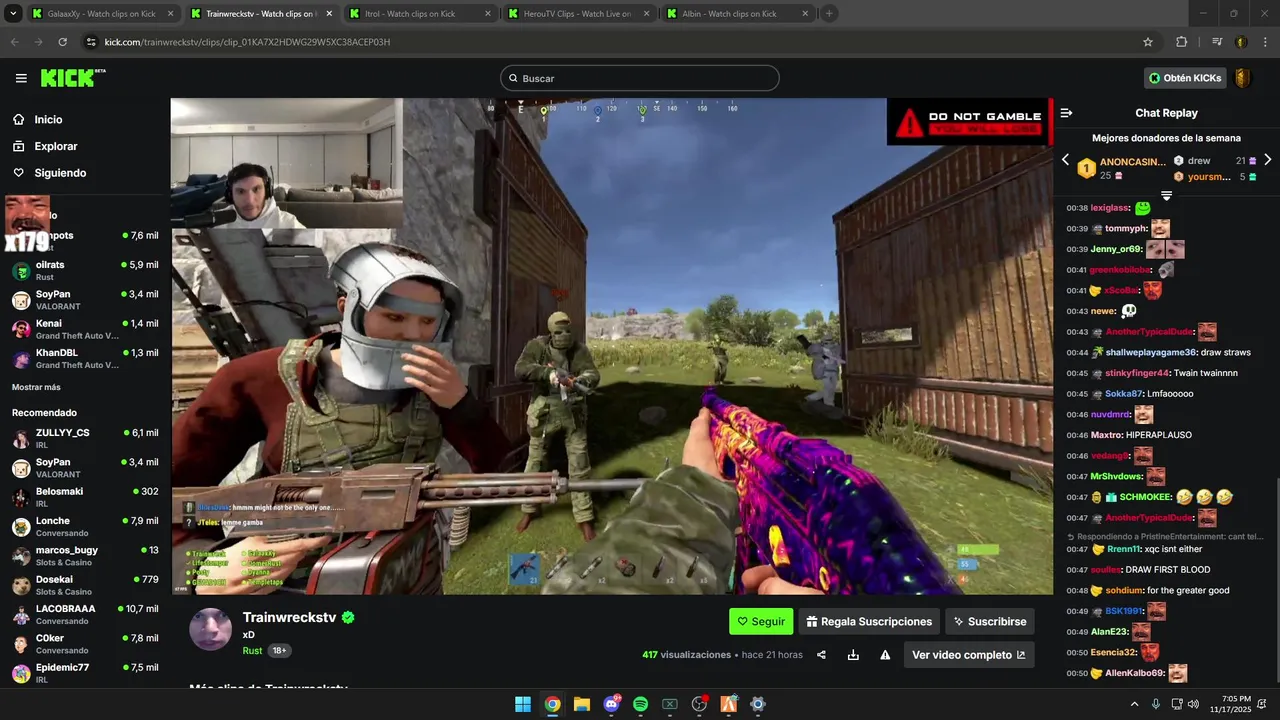This screenshot has width=1280, height=720.
Task: Open LACOBRAAA recommended channel
Action: click(85, 614)
